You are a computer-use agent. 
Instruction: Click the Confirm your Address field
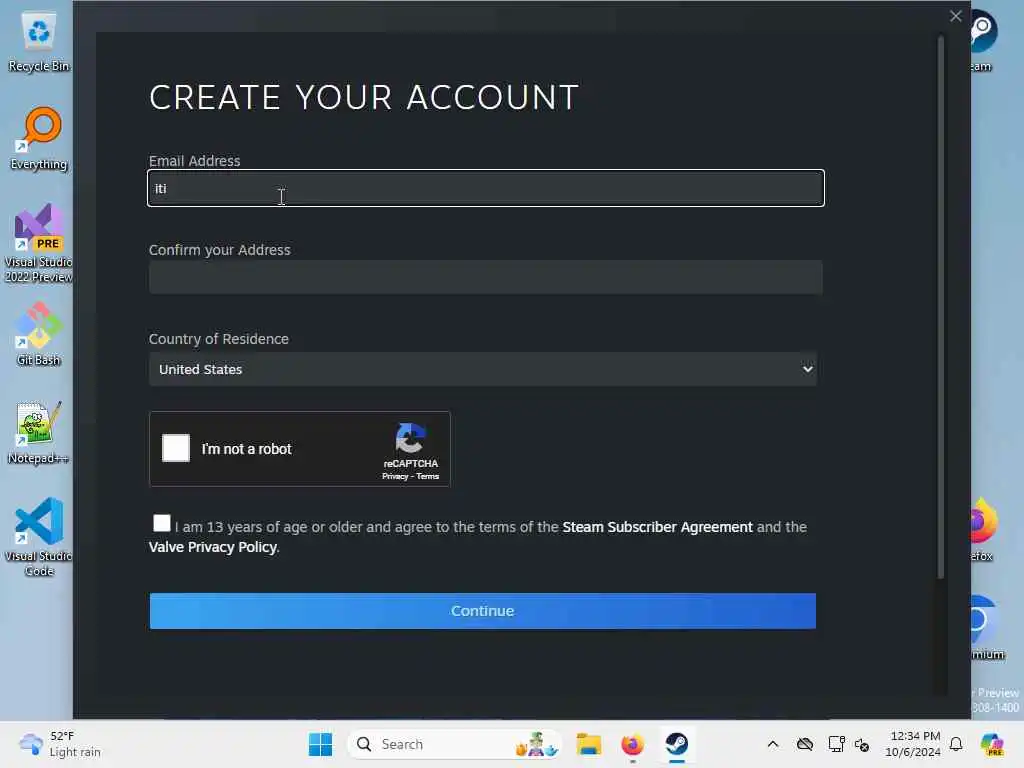pos(486,277)
